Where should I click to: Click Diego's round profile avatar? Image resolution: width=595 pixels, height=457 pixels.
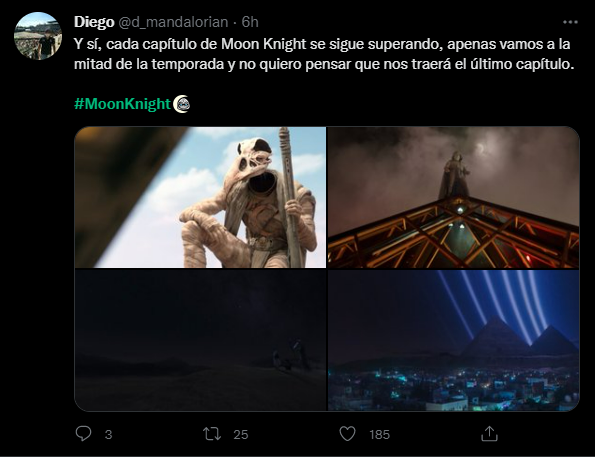point(38,36)
